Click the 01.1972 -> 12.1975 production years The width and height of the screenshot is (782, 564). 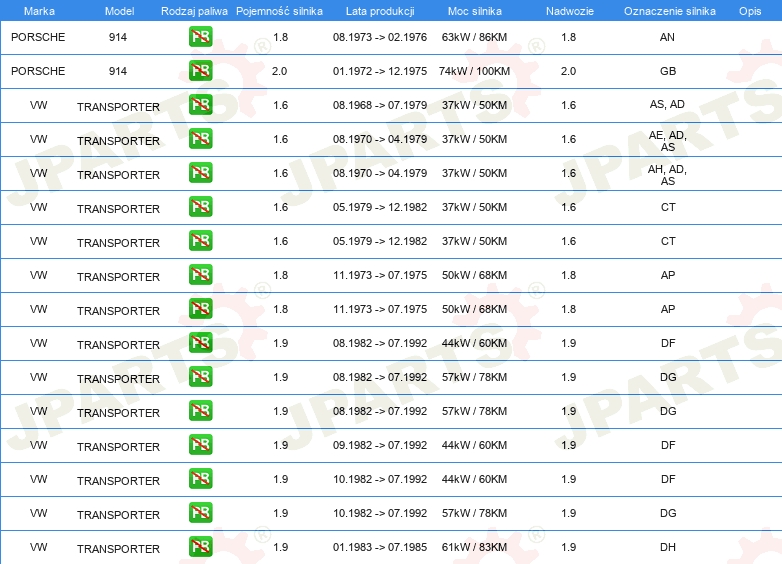coord(380,71)
